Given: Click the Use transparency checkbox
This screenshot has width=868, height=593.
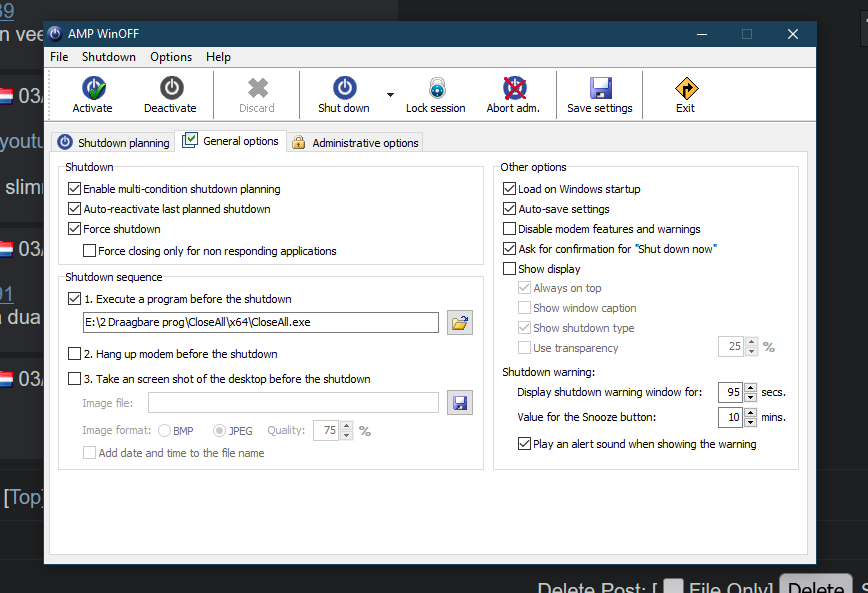Looking at the screenshot, I should pyautogui.click(x=524, y=348).
